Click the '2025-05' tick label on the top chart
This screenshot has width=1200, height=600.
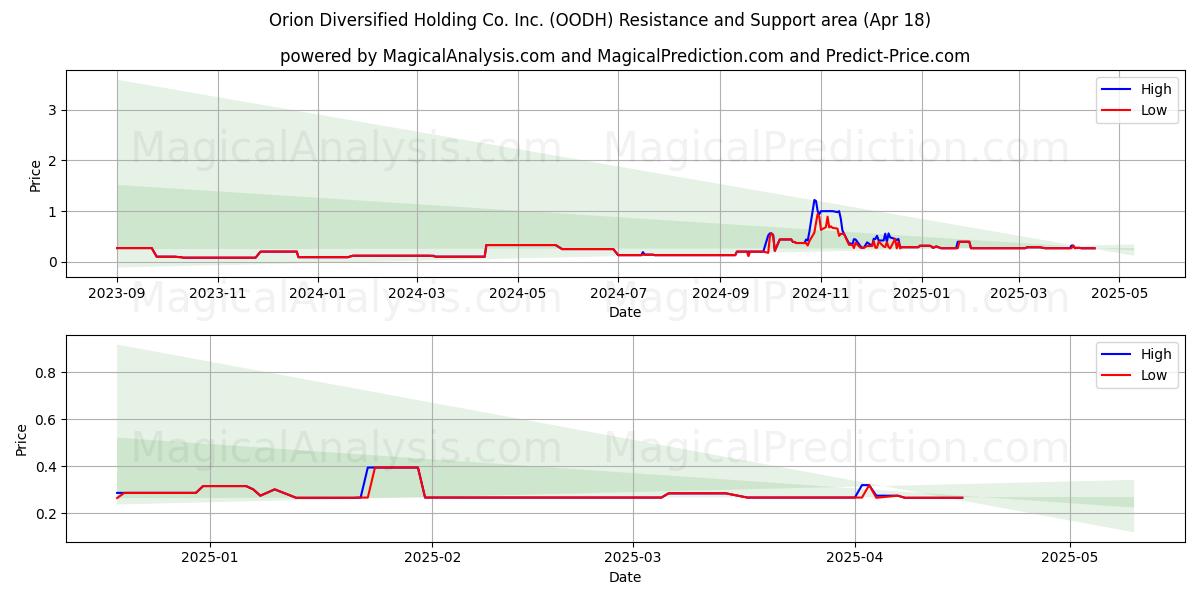point(1120,294)
